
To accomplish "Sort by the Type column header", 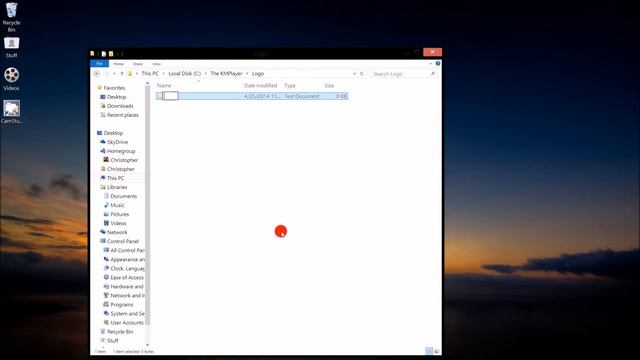I will 290,85.
